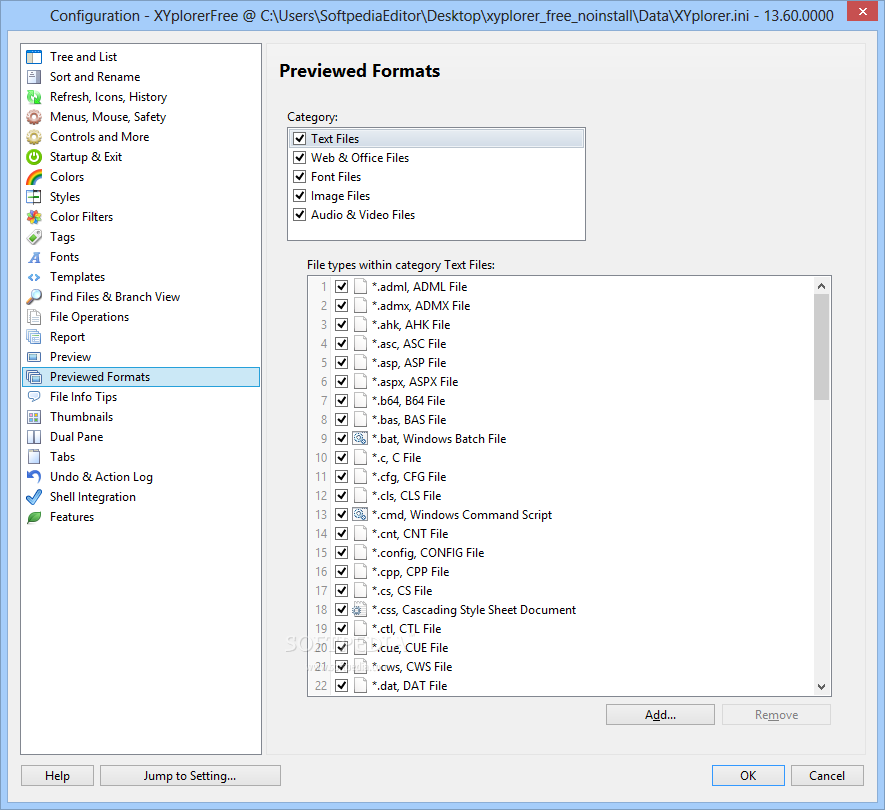Confirm with the OK button
The width and height of the screenshot is (885, 810).
click(x=748, y=776)
